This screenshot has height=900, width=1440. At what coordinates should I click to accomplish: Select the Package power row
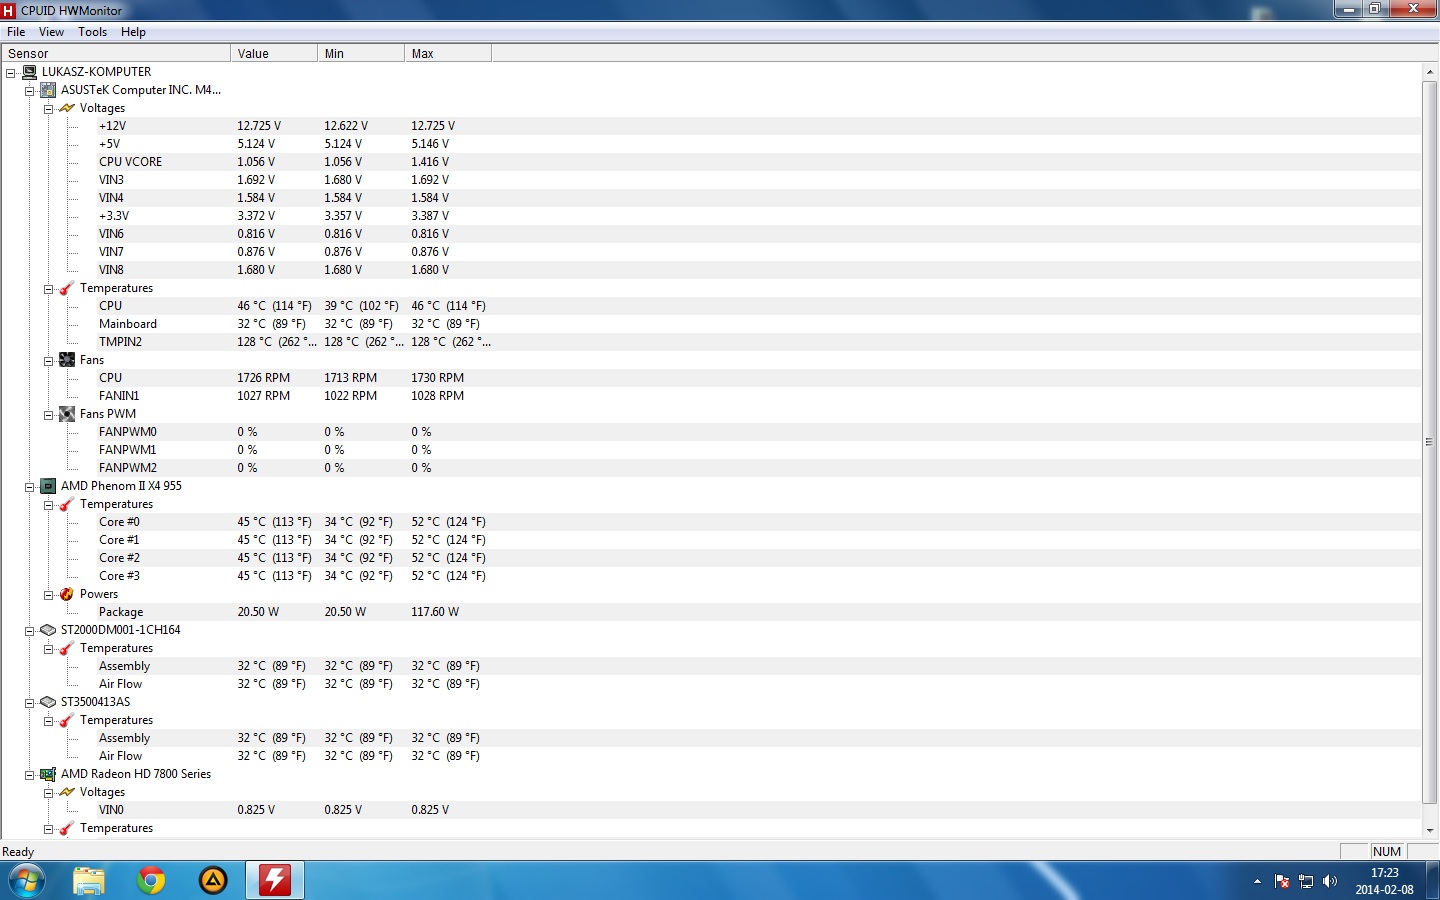pyautogui.click(x=711, y=612)
